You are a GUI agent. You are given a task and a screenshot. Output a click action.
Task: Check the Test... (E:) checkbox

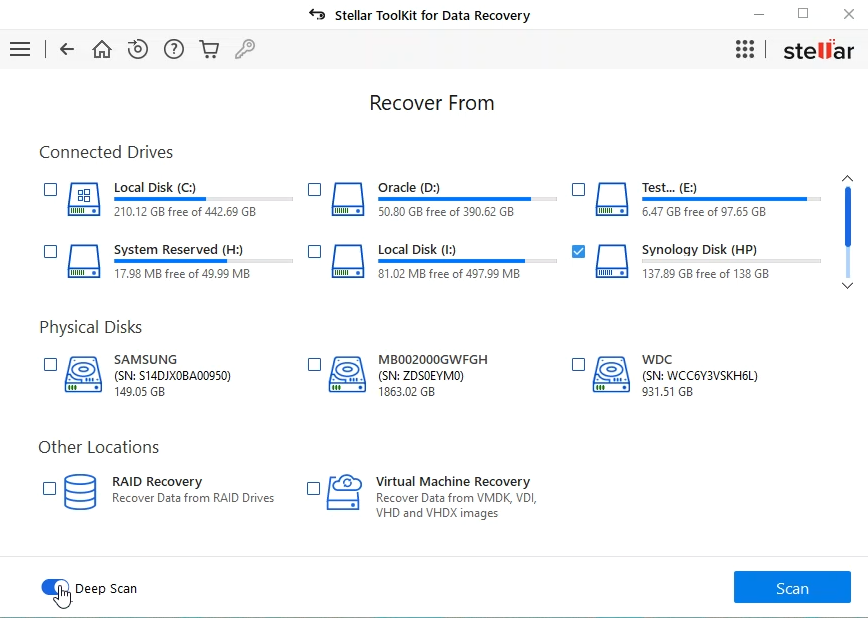578,189
